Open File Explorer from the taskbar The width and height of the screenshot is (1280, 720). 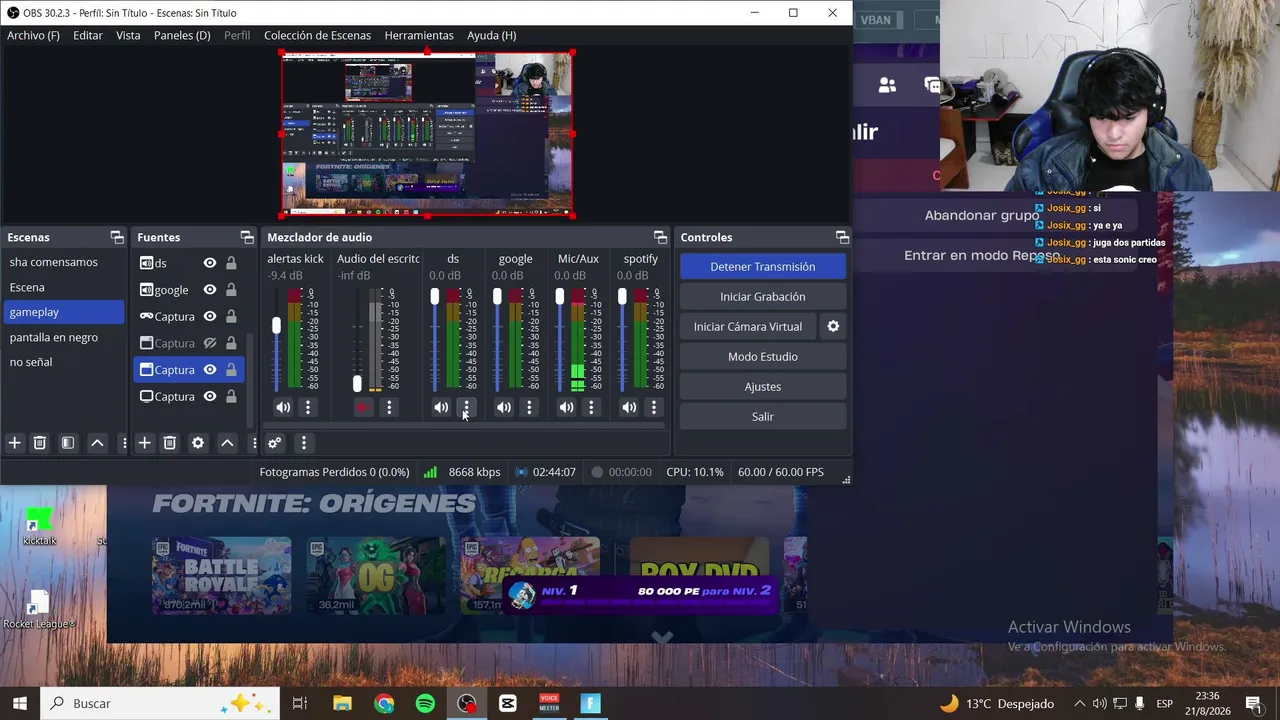(342, 704)
